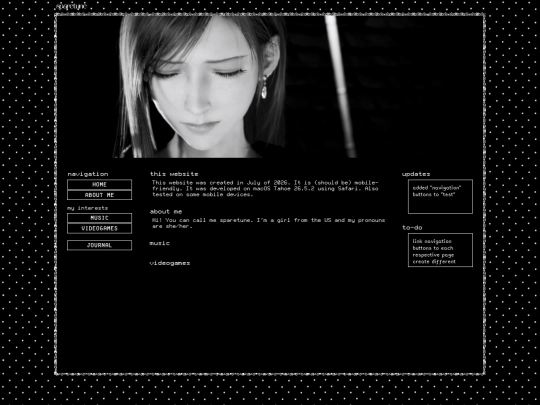Click the 'to-do' heading
The image size is (540, 405).
pos(412,228)
